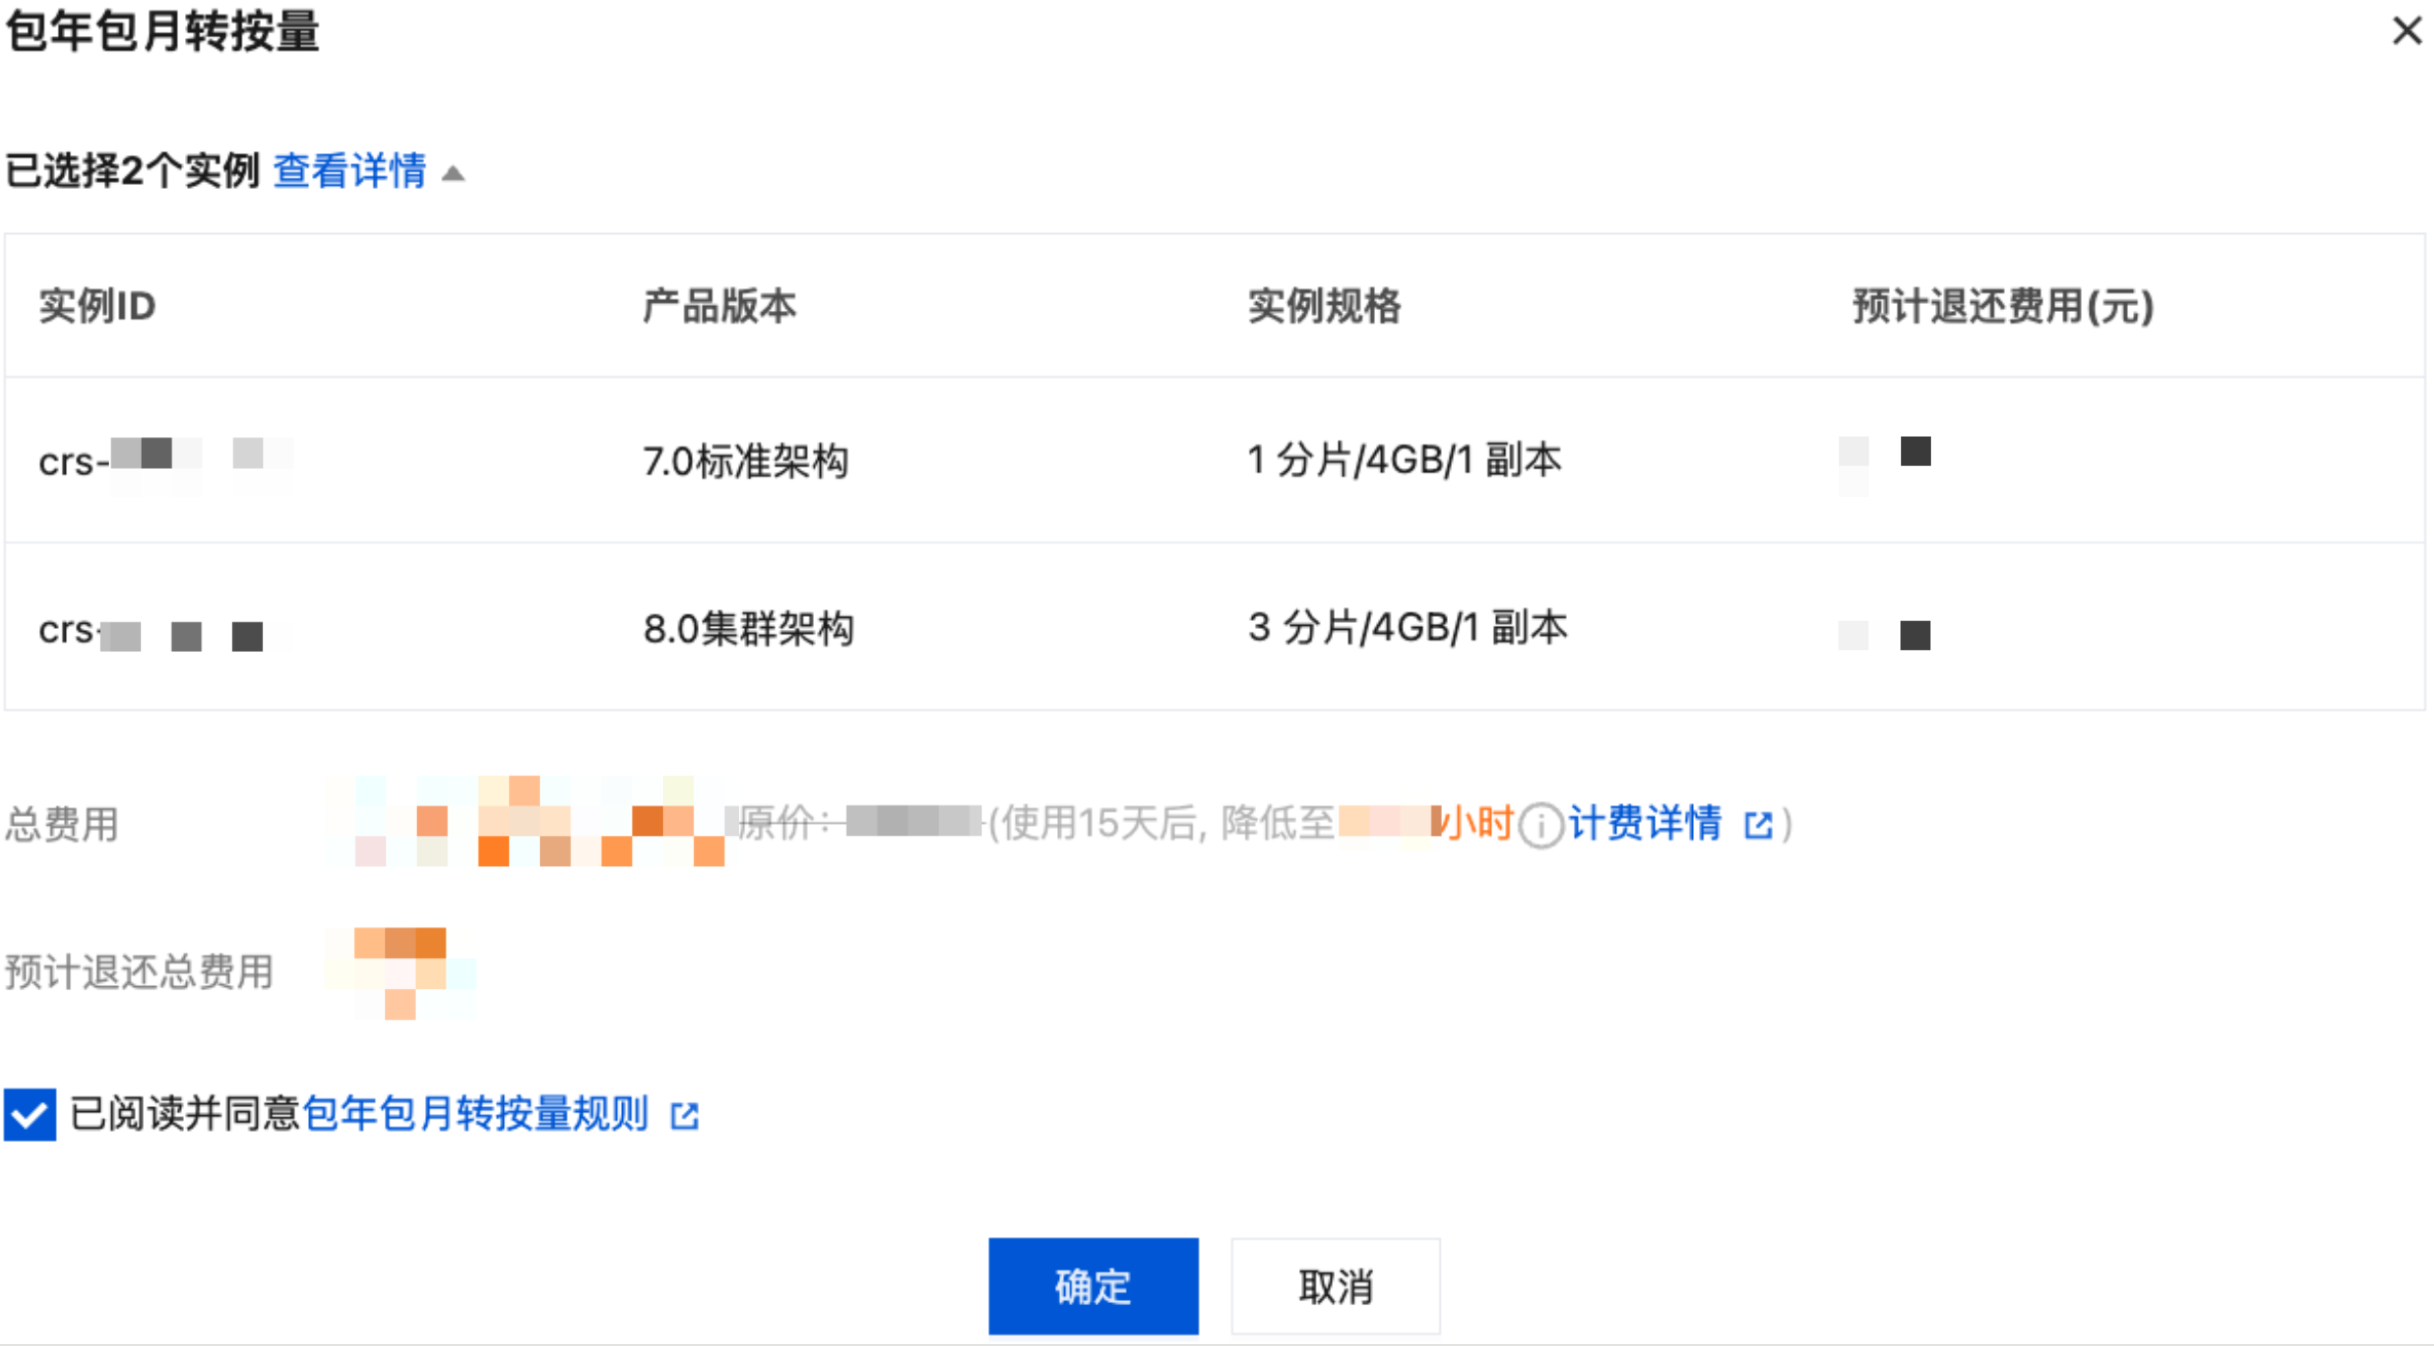Open the 包年包月转按量规则 link

(475, 1114)
